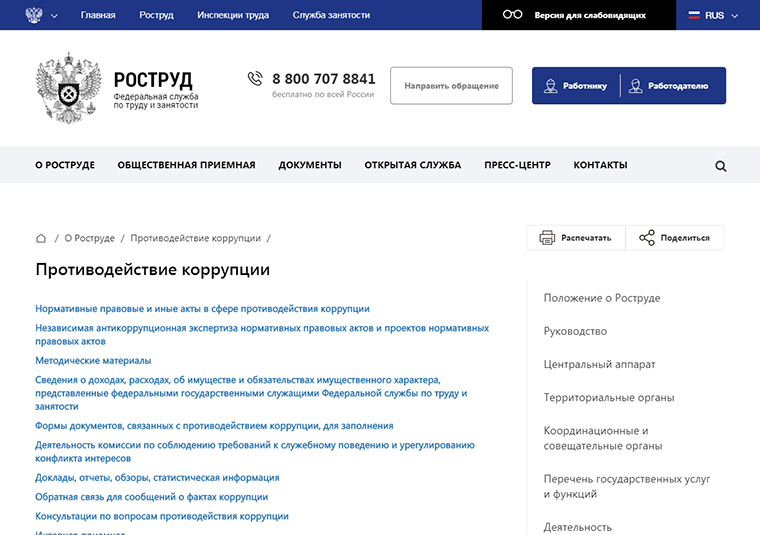
Task: Open Формы документов для заполнения link
Action: pyautogui.click(x=214, y=426)
